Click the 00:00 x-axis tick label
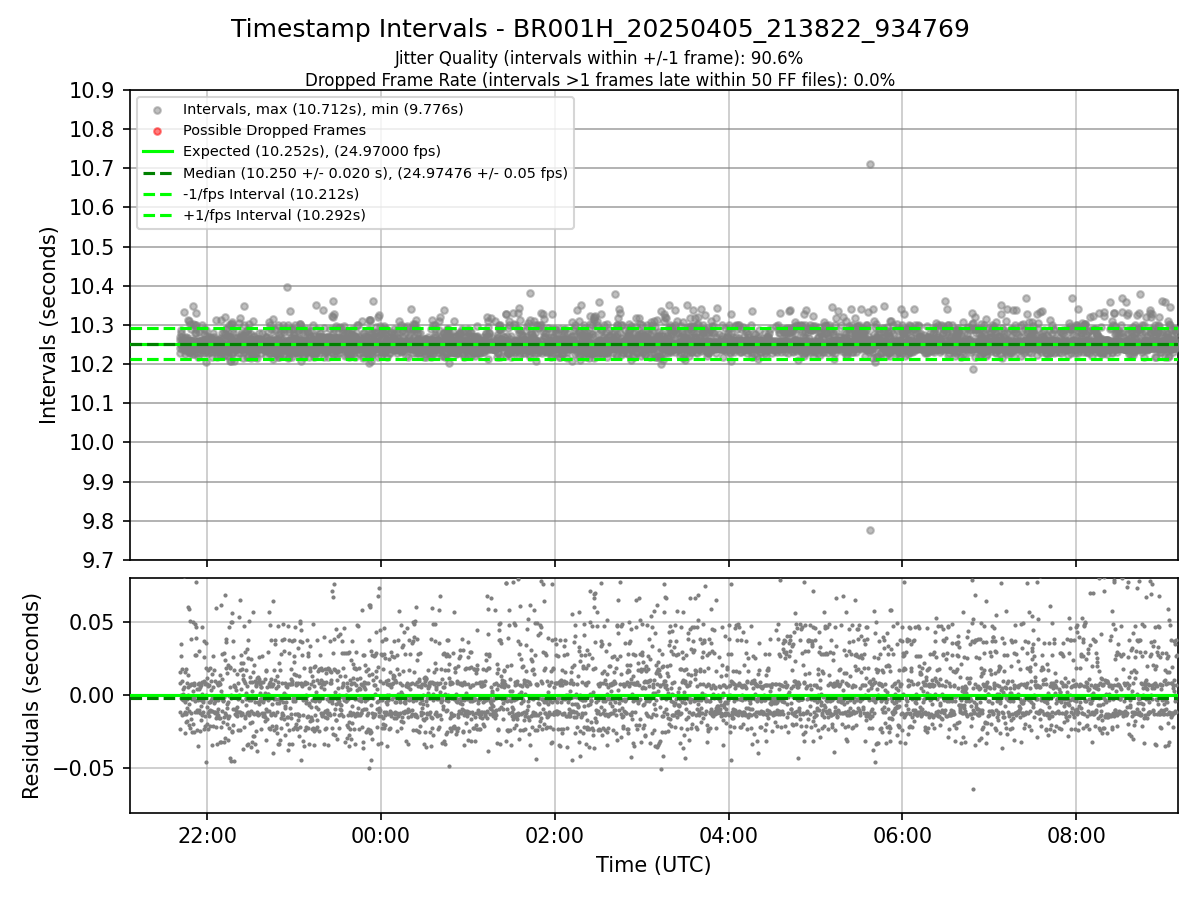This screenshot has height=900, width=1200. [x=380, y=835]
